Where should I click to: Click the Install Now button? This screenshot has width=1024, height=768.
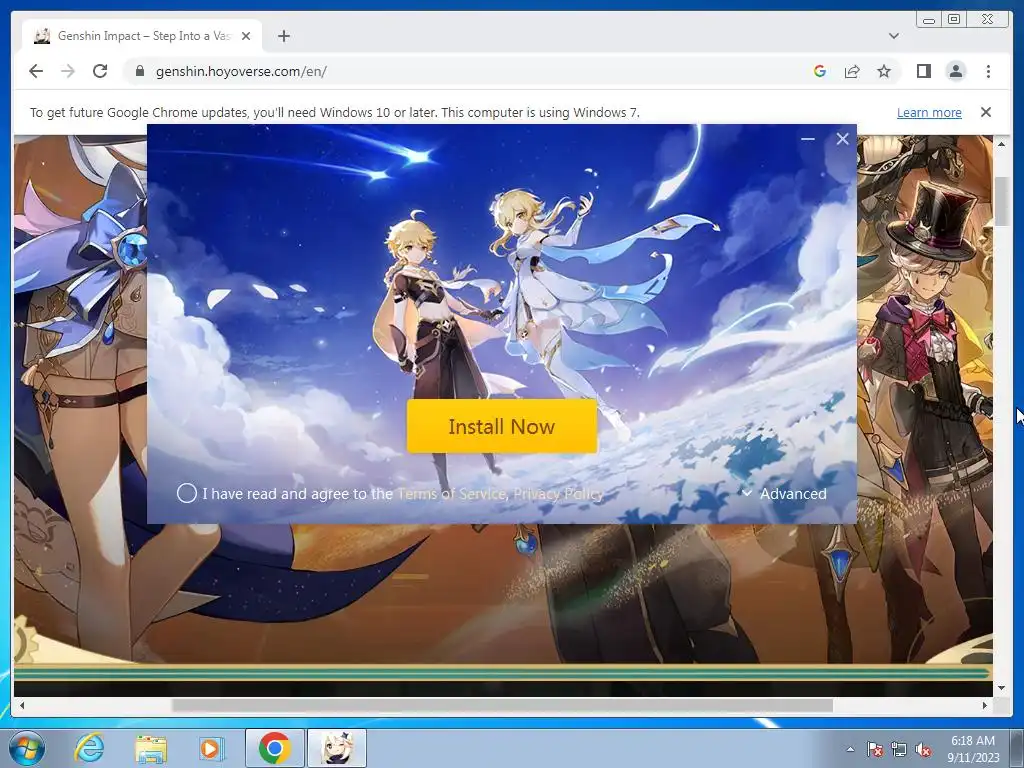502,426
